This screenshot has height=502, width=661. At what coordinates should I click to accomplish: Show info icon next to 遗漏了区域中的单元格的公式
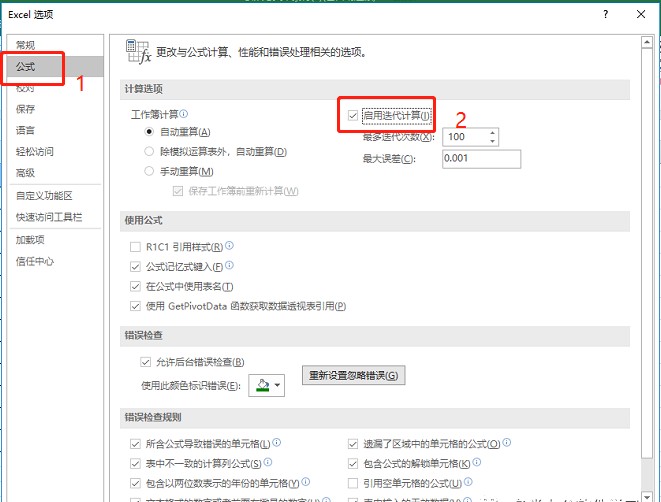pyautogui.click(x=507, y=442)
